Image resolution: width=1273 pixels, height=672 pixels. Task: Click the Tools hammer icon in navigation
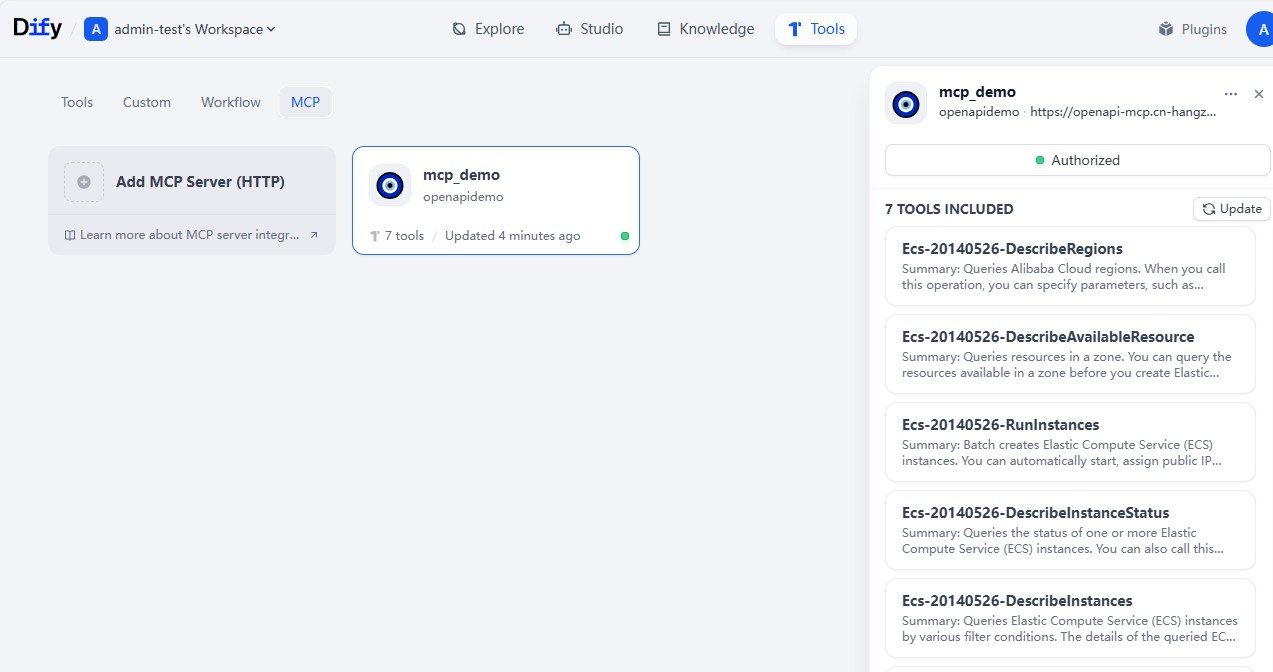[x=795, y=29]
